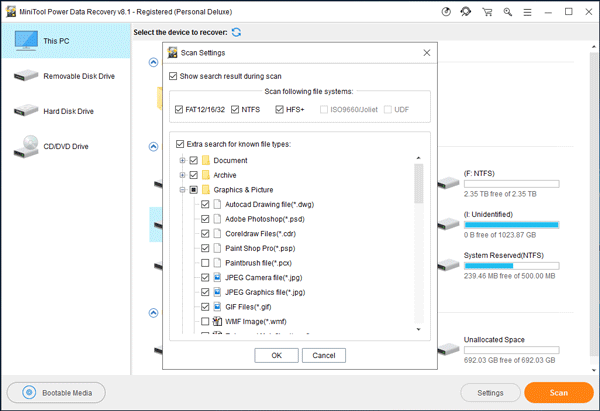Select Hard Disk Drive in the sidebar
Screen dimensions: 600x411
[66, 111]
